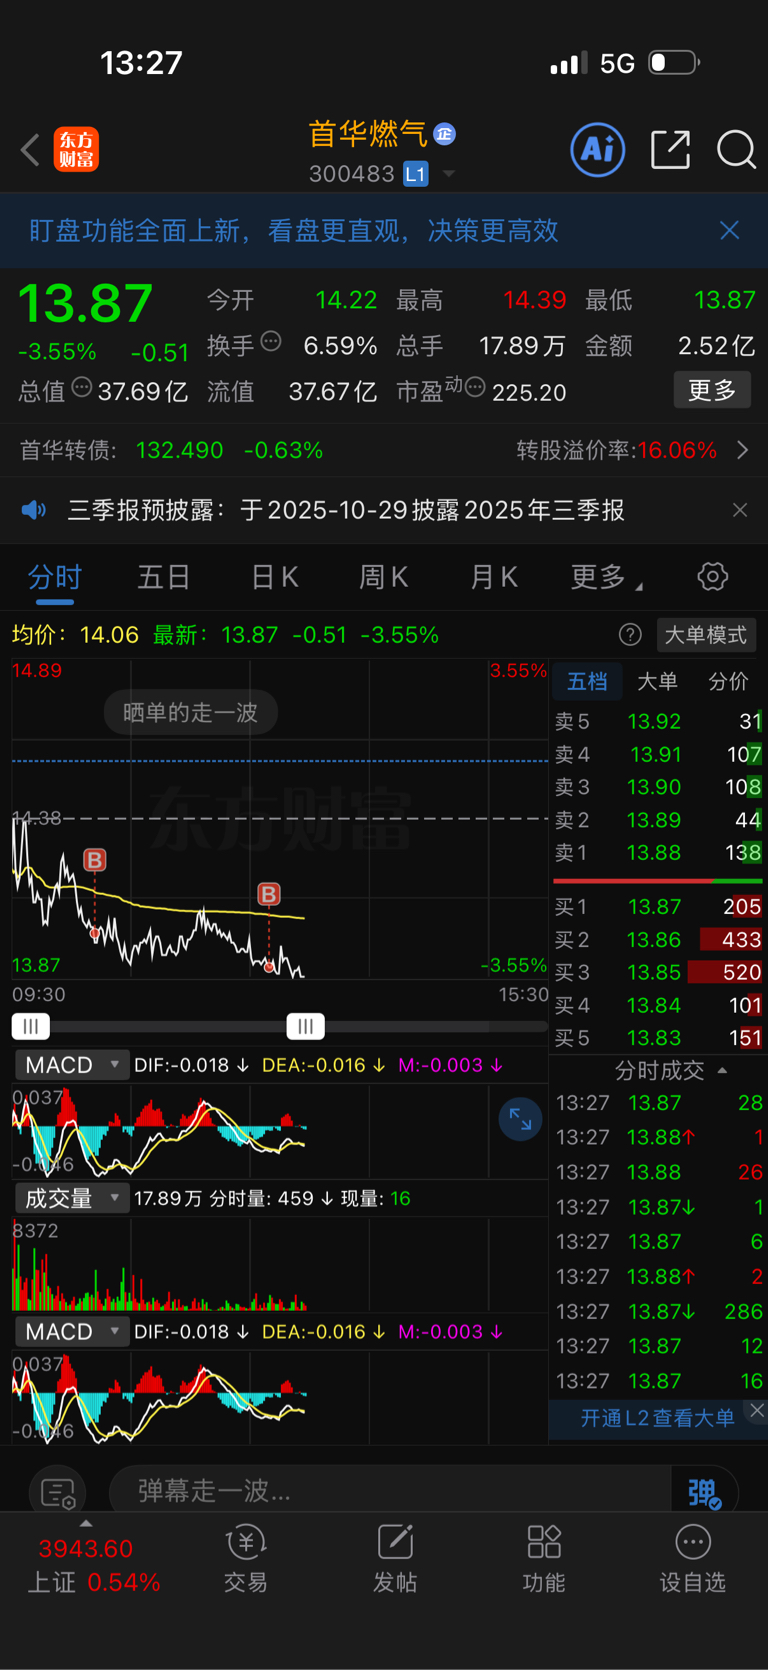Tap the share icon

point(670,150)
